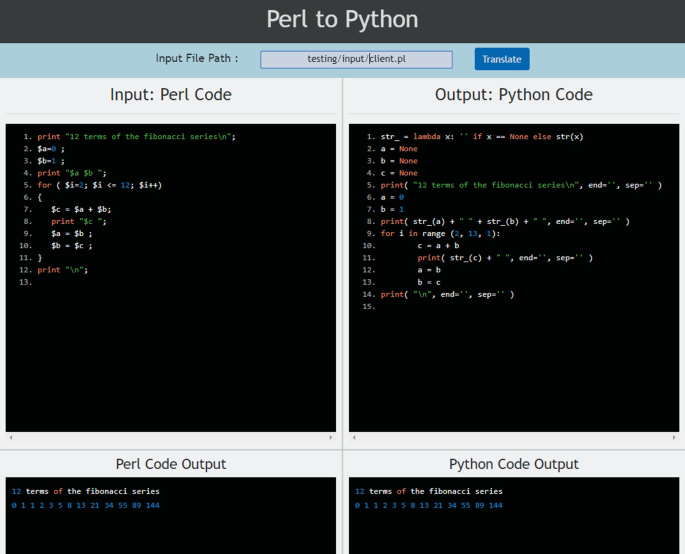Viewport: 685px width, 554px height.
Task: Click right scroll arrow under Python code panel
Action: point(674,438)
